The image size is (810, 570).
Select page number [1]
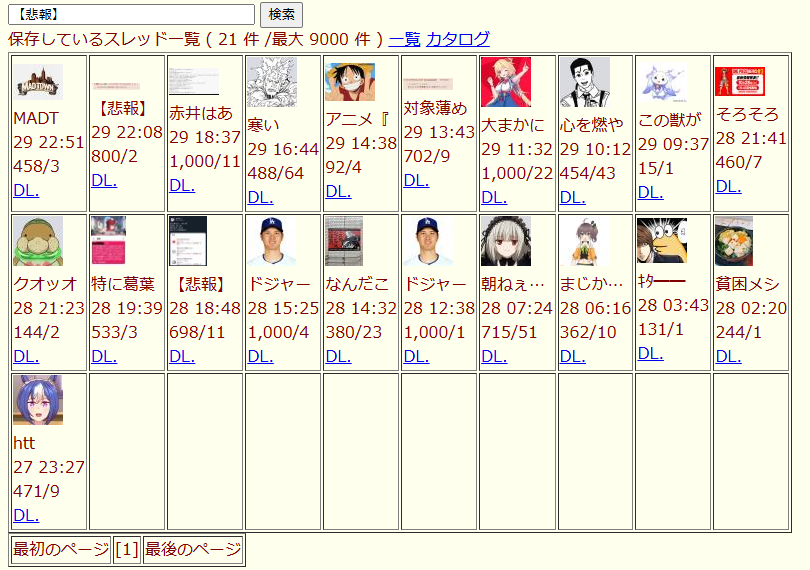[x=127, y=550]
